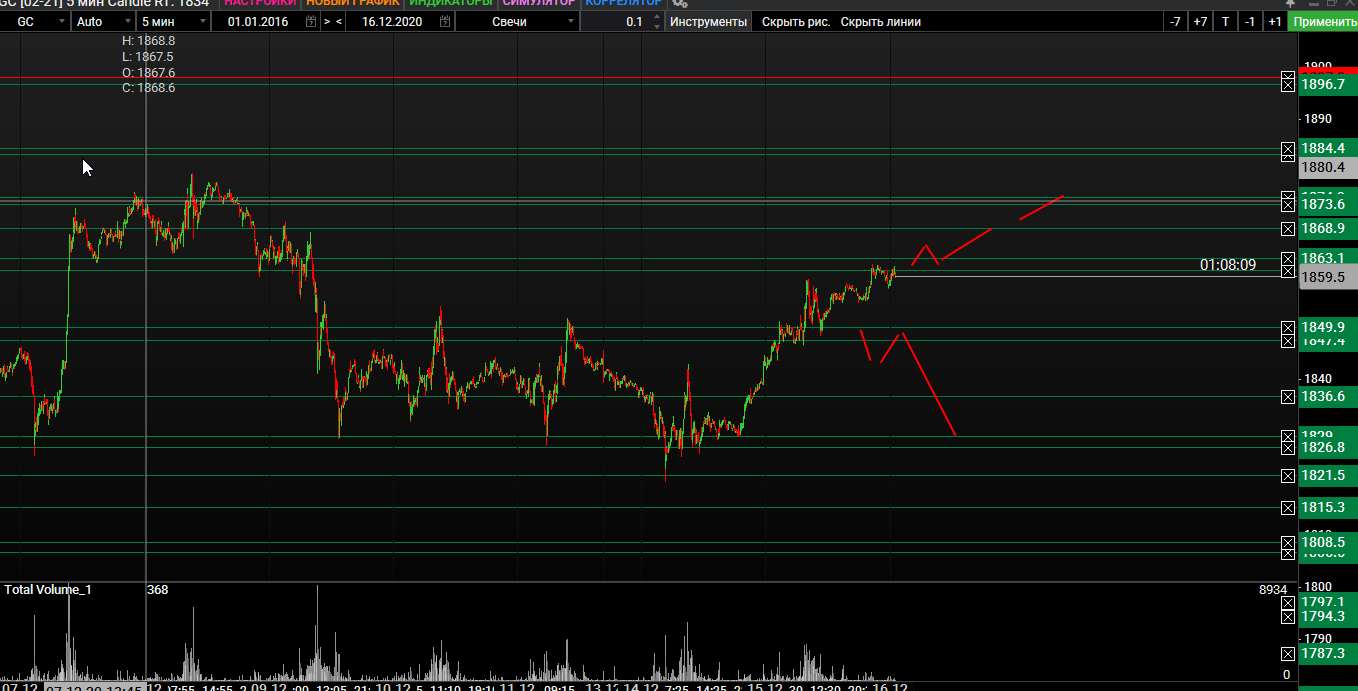The width and height of the screenshot is (1358, 691).
Task: Delete the 1826.8 horizontal line
Action: pos(1288,447)
